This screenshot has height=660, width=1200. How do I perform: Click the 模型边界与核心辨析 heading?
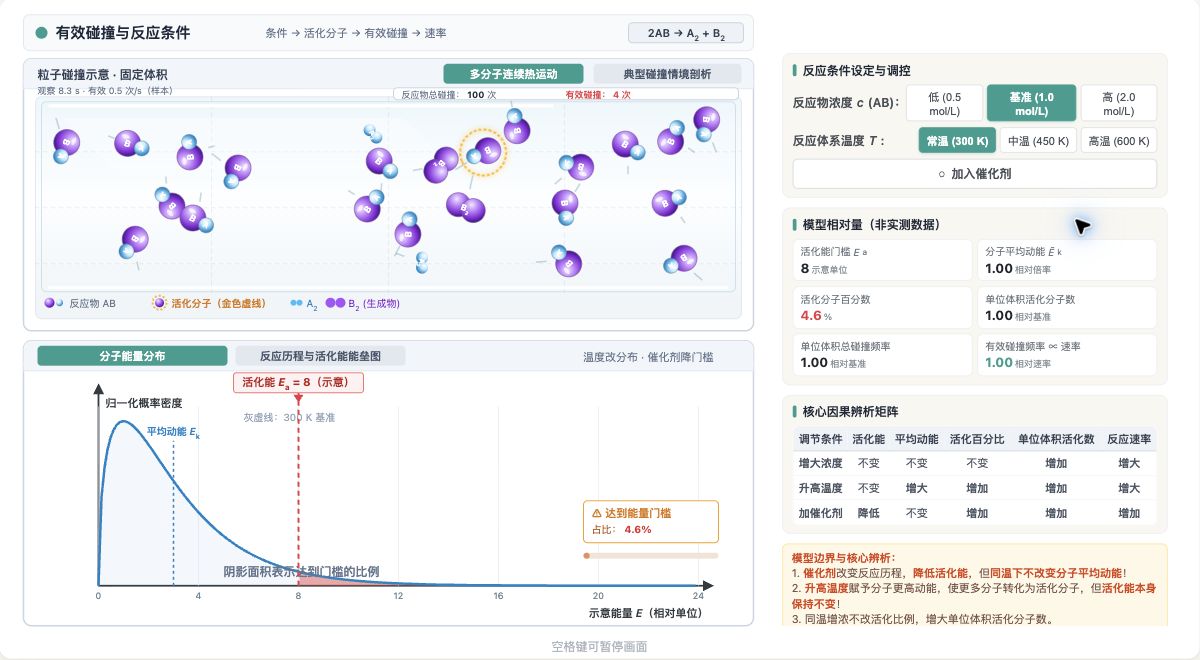pos(844,557)
